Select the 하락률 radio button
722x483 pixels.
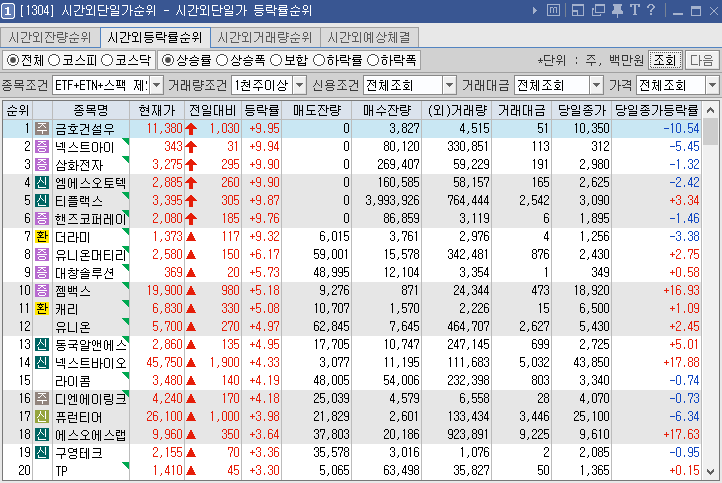tap(319, 60)
